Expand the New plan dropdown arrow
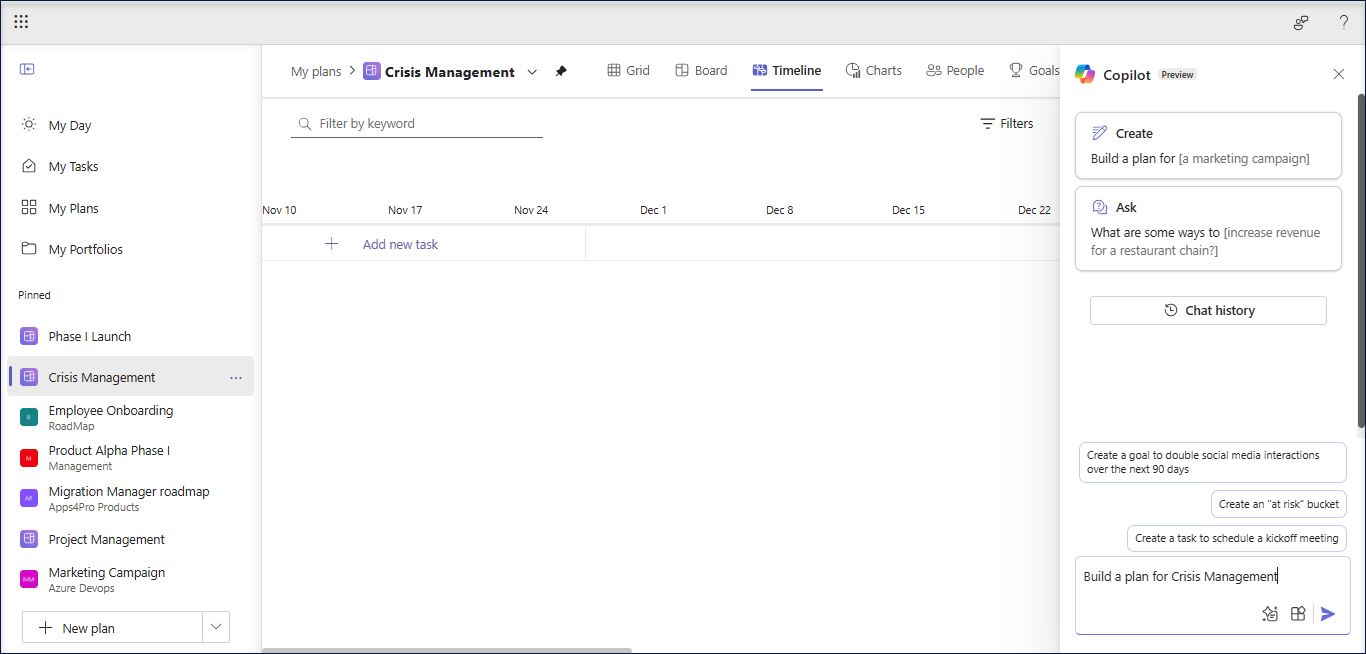The height and width of the screenshot is (654, 1366). (x=216, y=626)
